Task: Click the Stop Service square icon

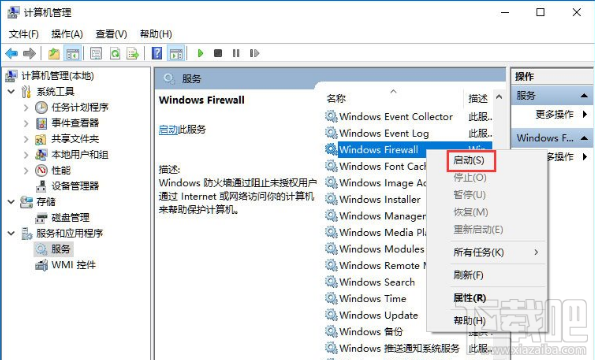Action: pyautogui.click(x=218, y=53)
